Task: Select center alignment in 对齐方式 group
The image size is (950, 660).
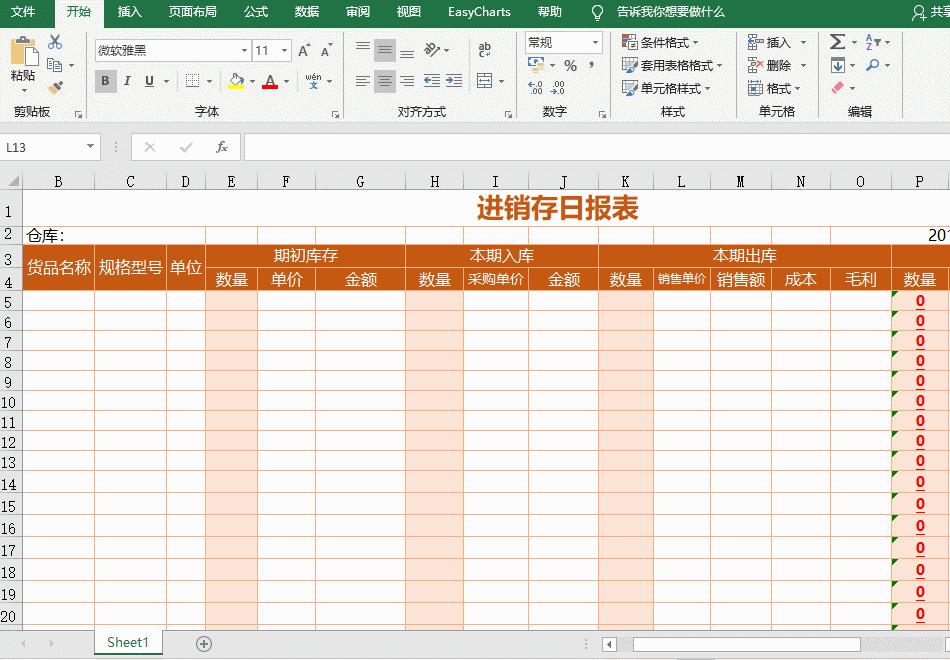Action: coord(385,81)
